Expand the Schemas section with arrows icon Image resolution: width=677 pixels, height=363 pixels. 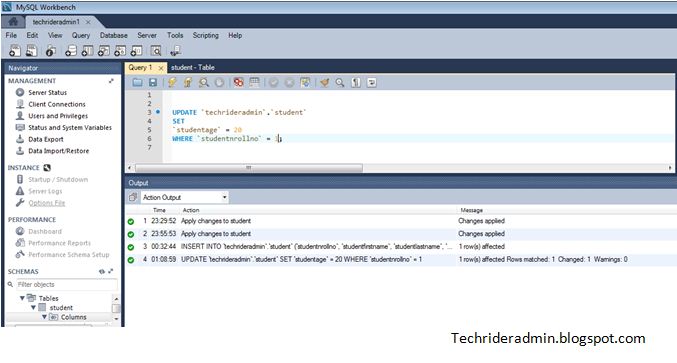pos(111,271)
